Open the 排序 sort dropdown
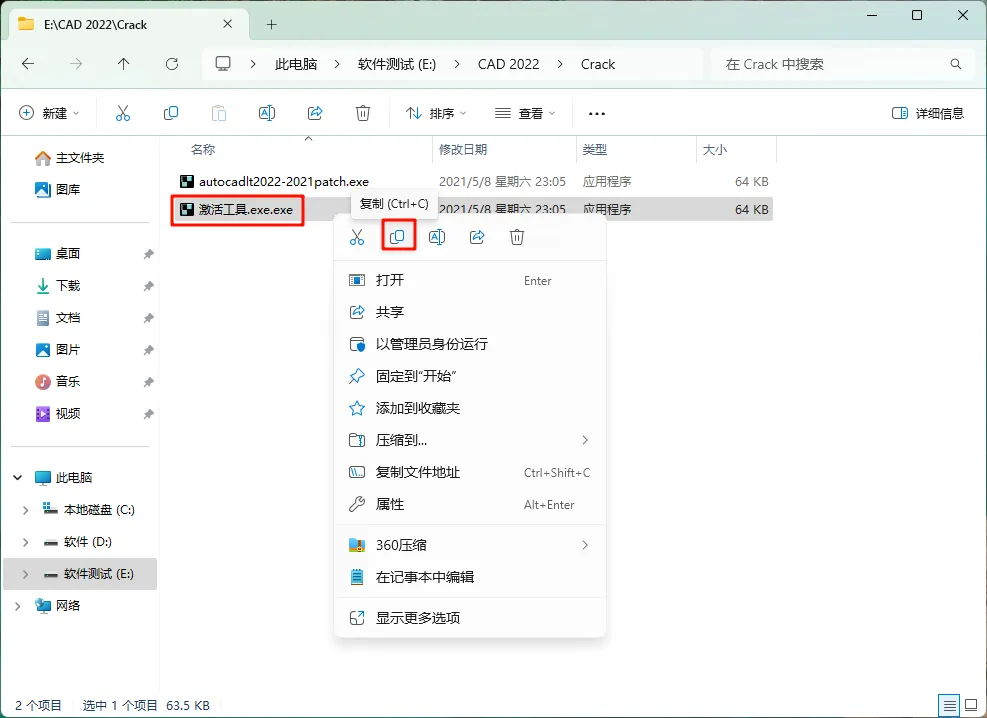This screenshot has width=987, height=718. [436, 113]
